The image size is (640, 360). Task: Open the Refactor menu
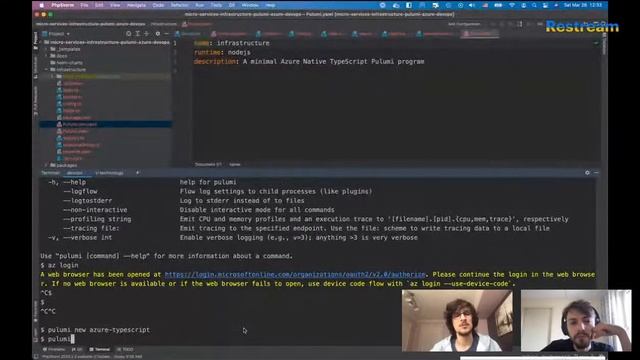(180, 5)
